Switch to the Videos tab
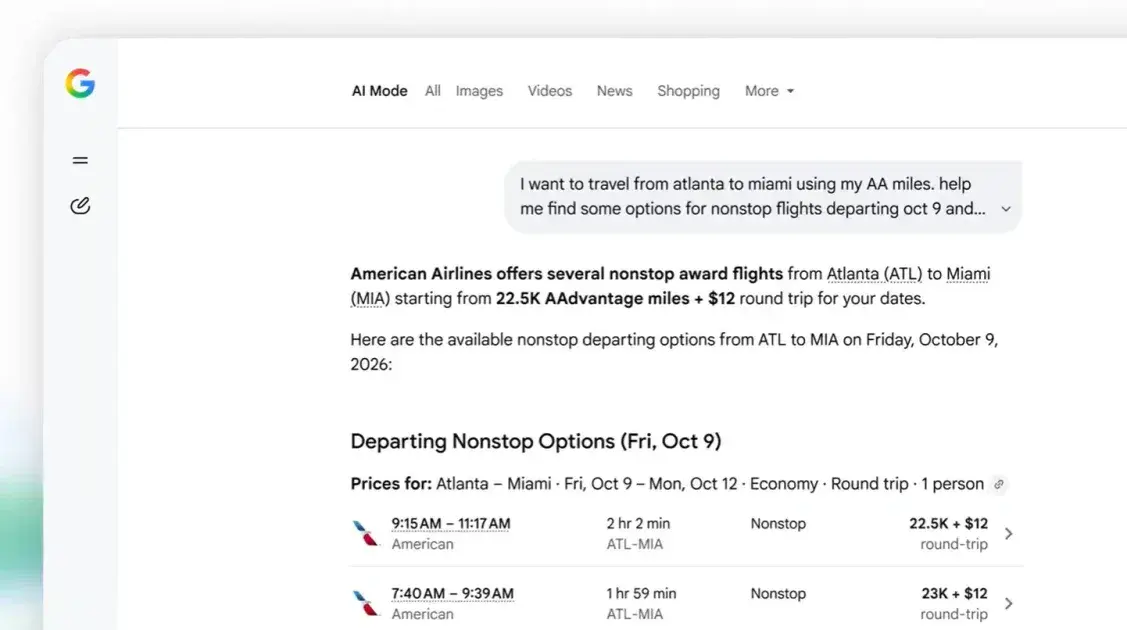1127x630 pixels. click(x=550, y=91)
